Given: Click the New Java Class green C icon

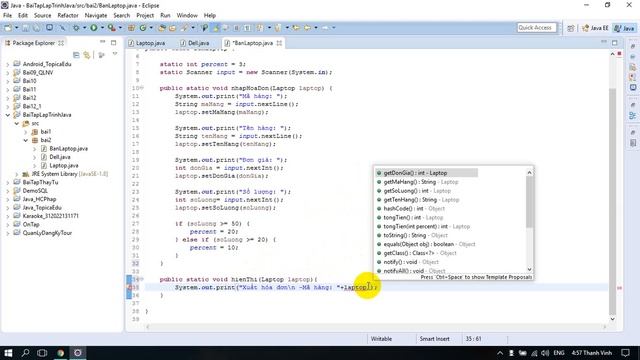Looking at the screenshot, I should coord(143,28).
